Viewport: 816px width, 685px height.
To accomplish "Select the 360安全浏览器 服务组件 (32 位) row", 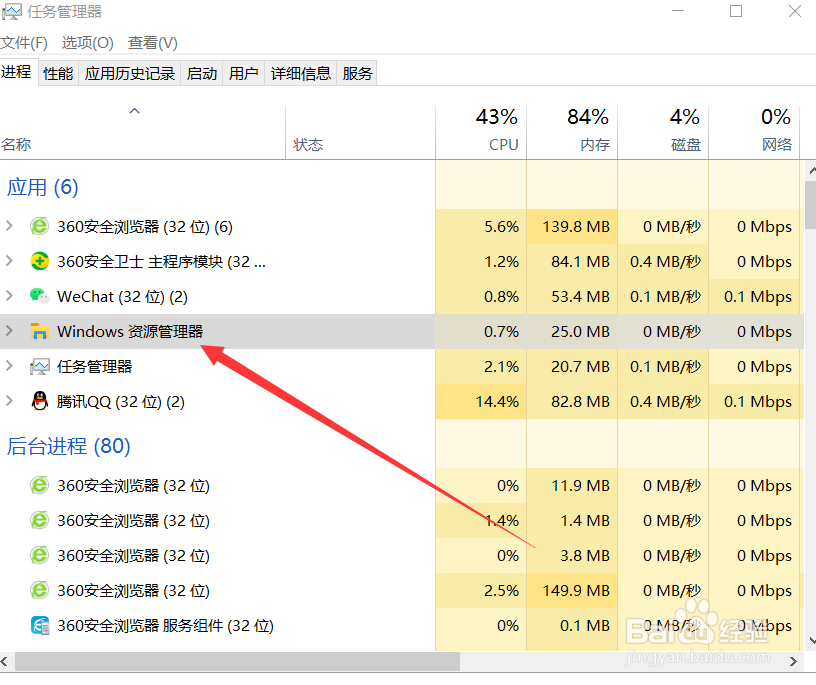I will [400, 625].
